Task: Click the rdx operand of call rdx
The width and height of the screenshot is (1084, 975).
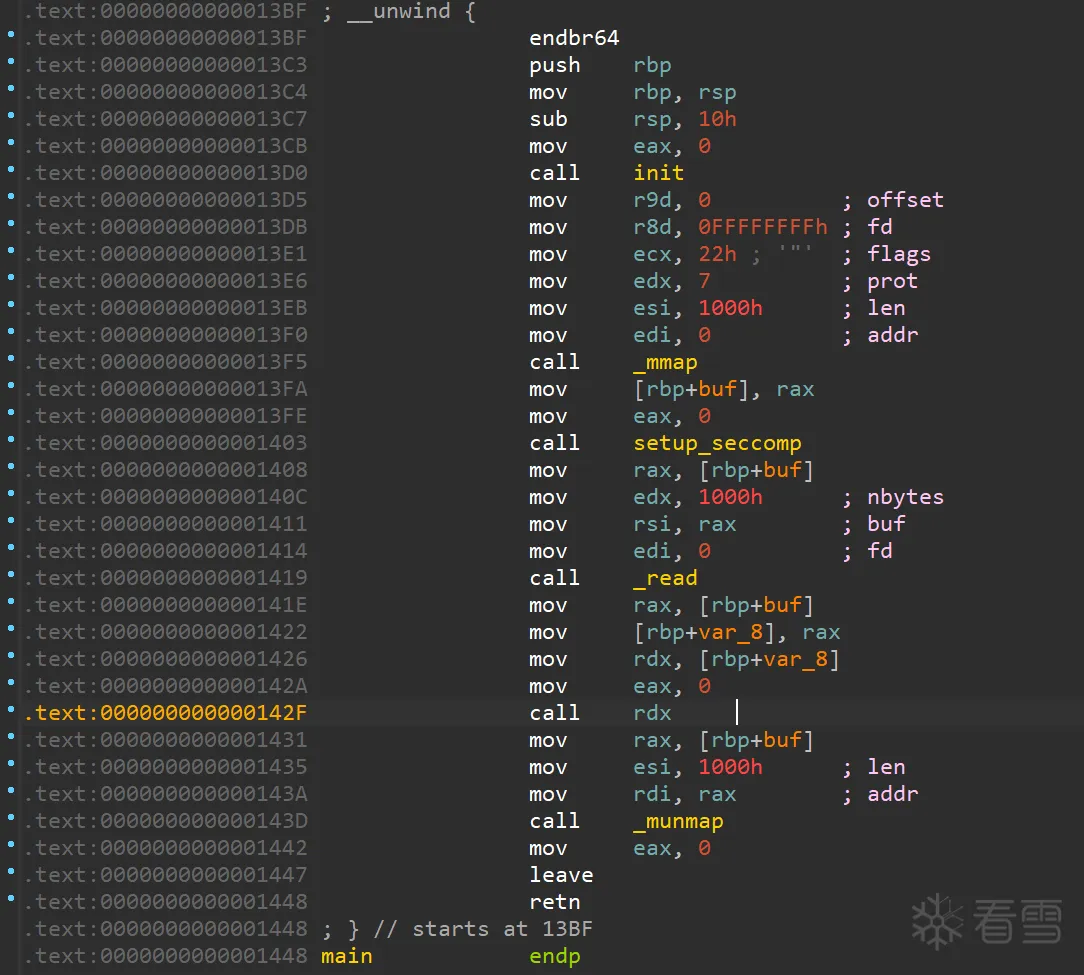Action: coord(652,713)
